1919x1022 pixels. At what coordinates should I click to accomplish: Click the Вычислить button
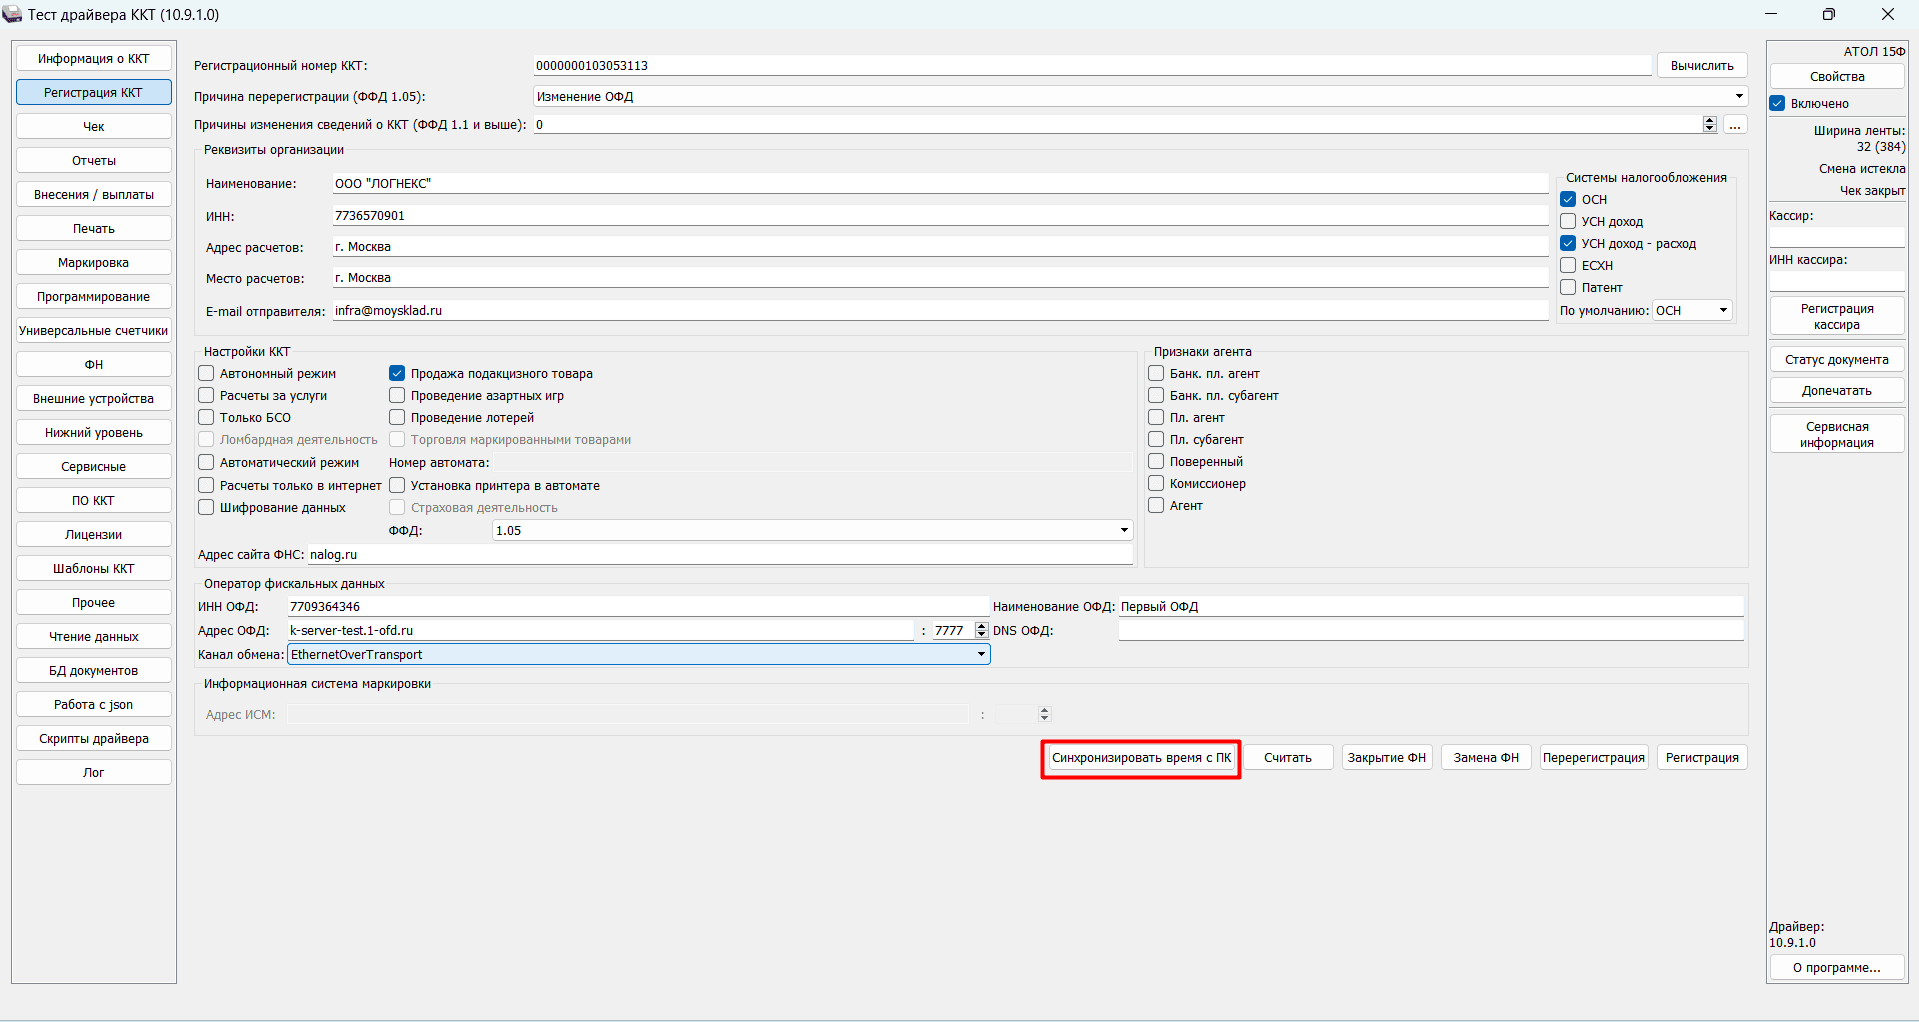(1701, 66)
